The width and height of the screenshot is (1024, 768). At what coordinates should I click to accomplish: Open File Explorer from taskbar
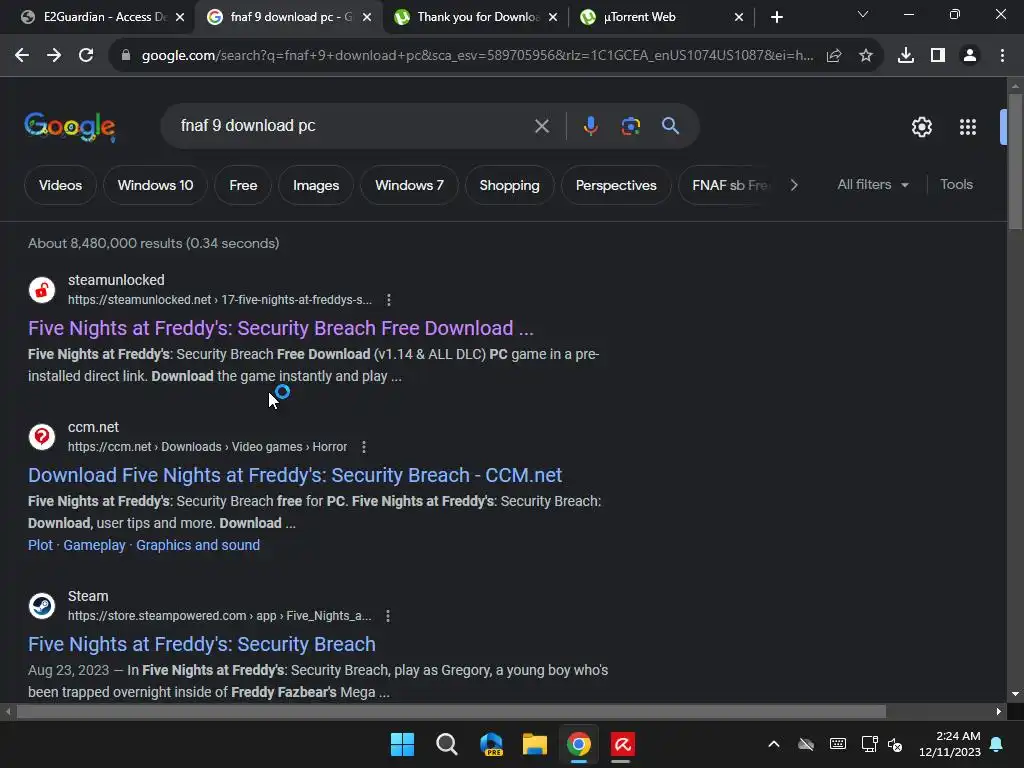coord(535,744)
